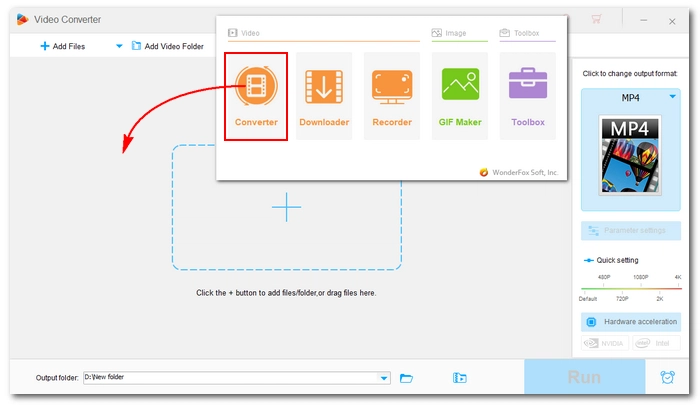The height and width of the screenshot is (405, 700).
Task: Launch the screen Recorder
Action: 392,96
